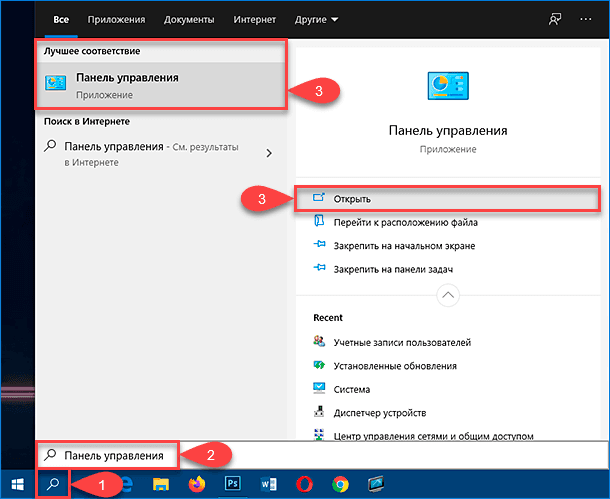Launch Firefox from the taskbar
This screenshot has width=610, height=499.
coord(196,484)
